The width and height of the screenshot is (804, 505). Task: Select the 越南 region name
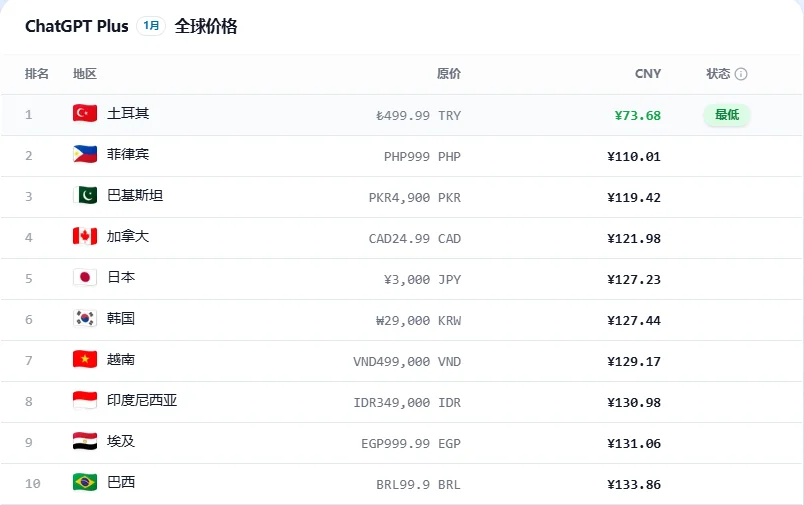pos(121,359)
